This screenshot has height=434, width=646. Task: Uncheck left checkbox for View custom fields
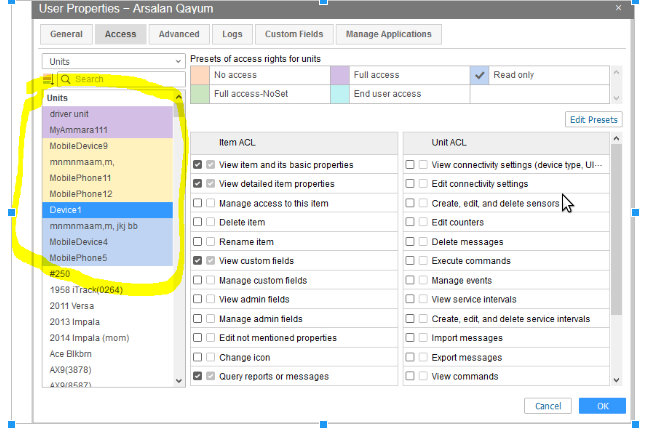[x=198, y=261]
